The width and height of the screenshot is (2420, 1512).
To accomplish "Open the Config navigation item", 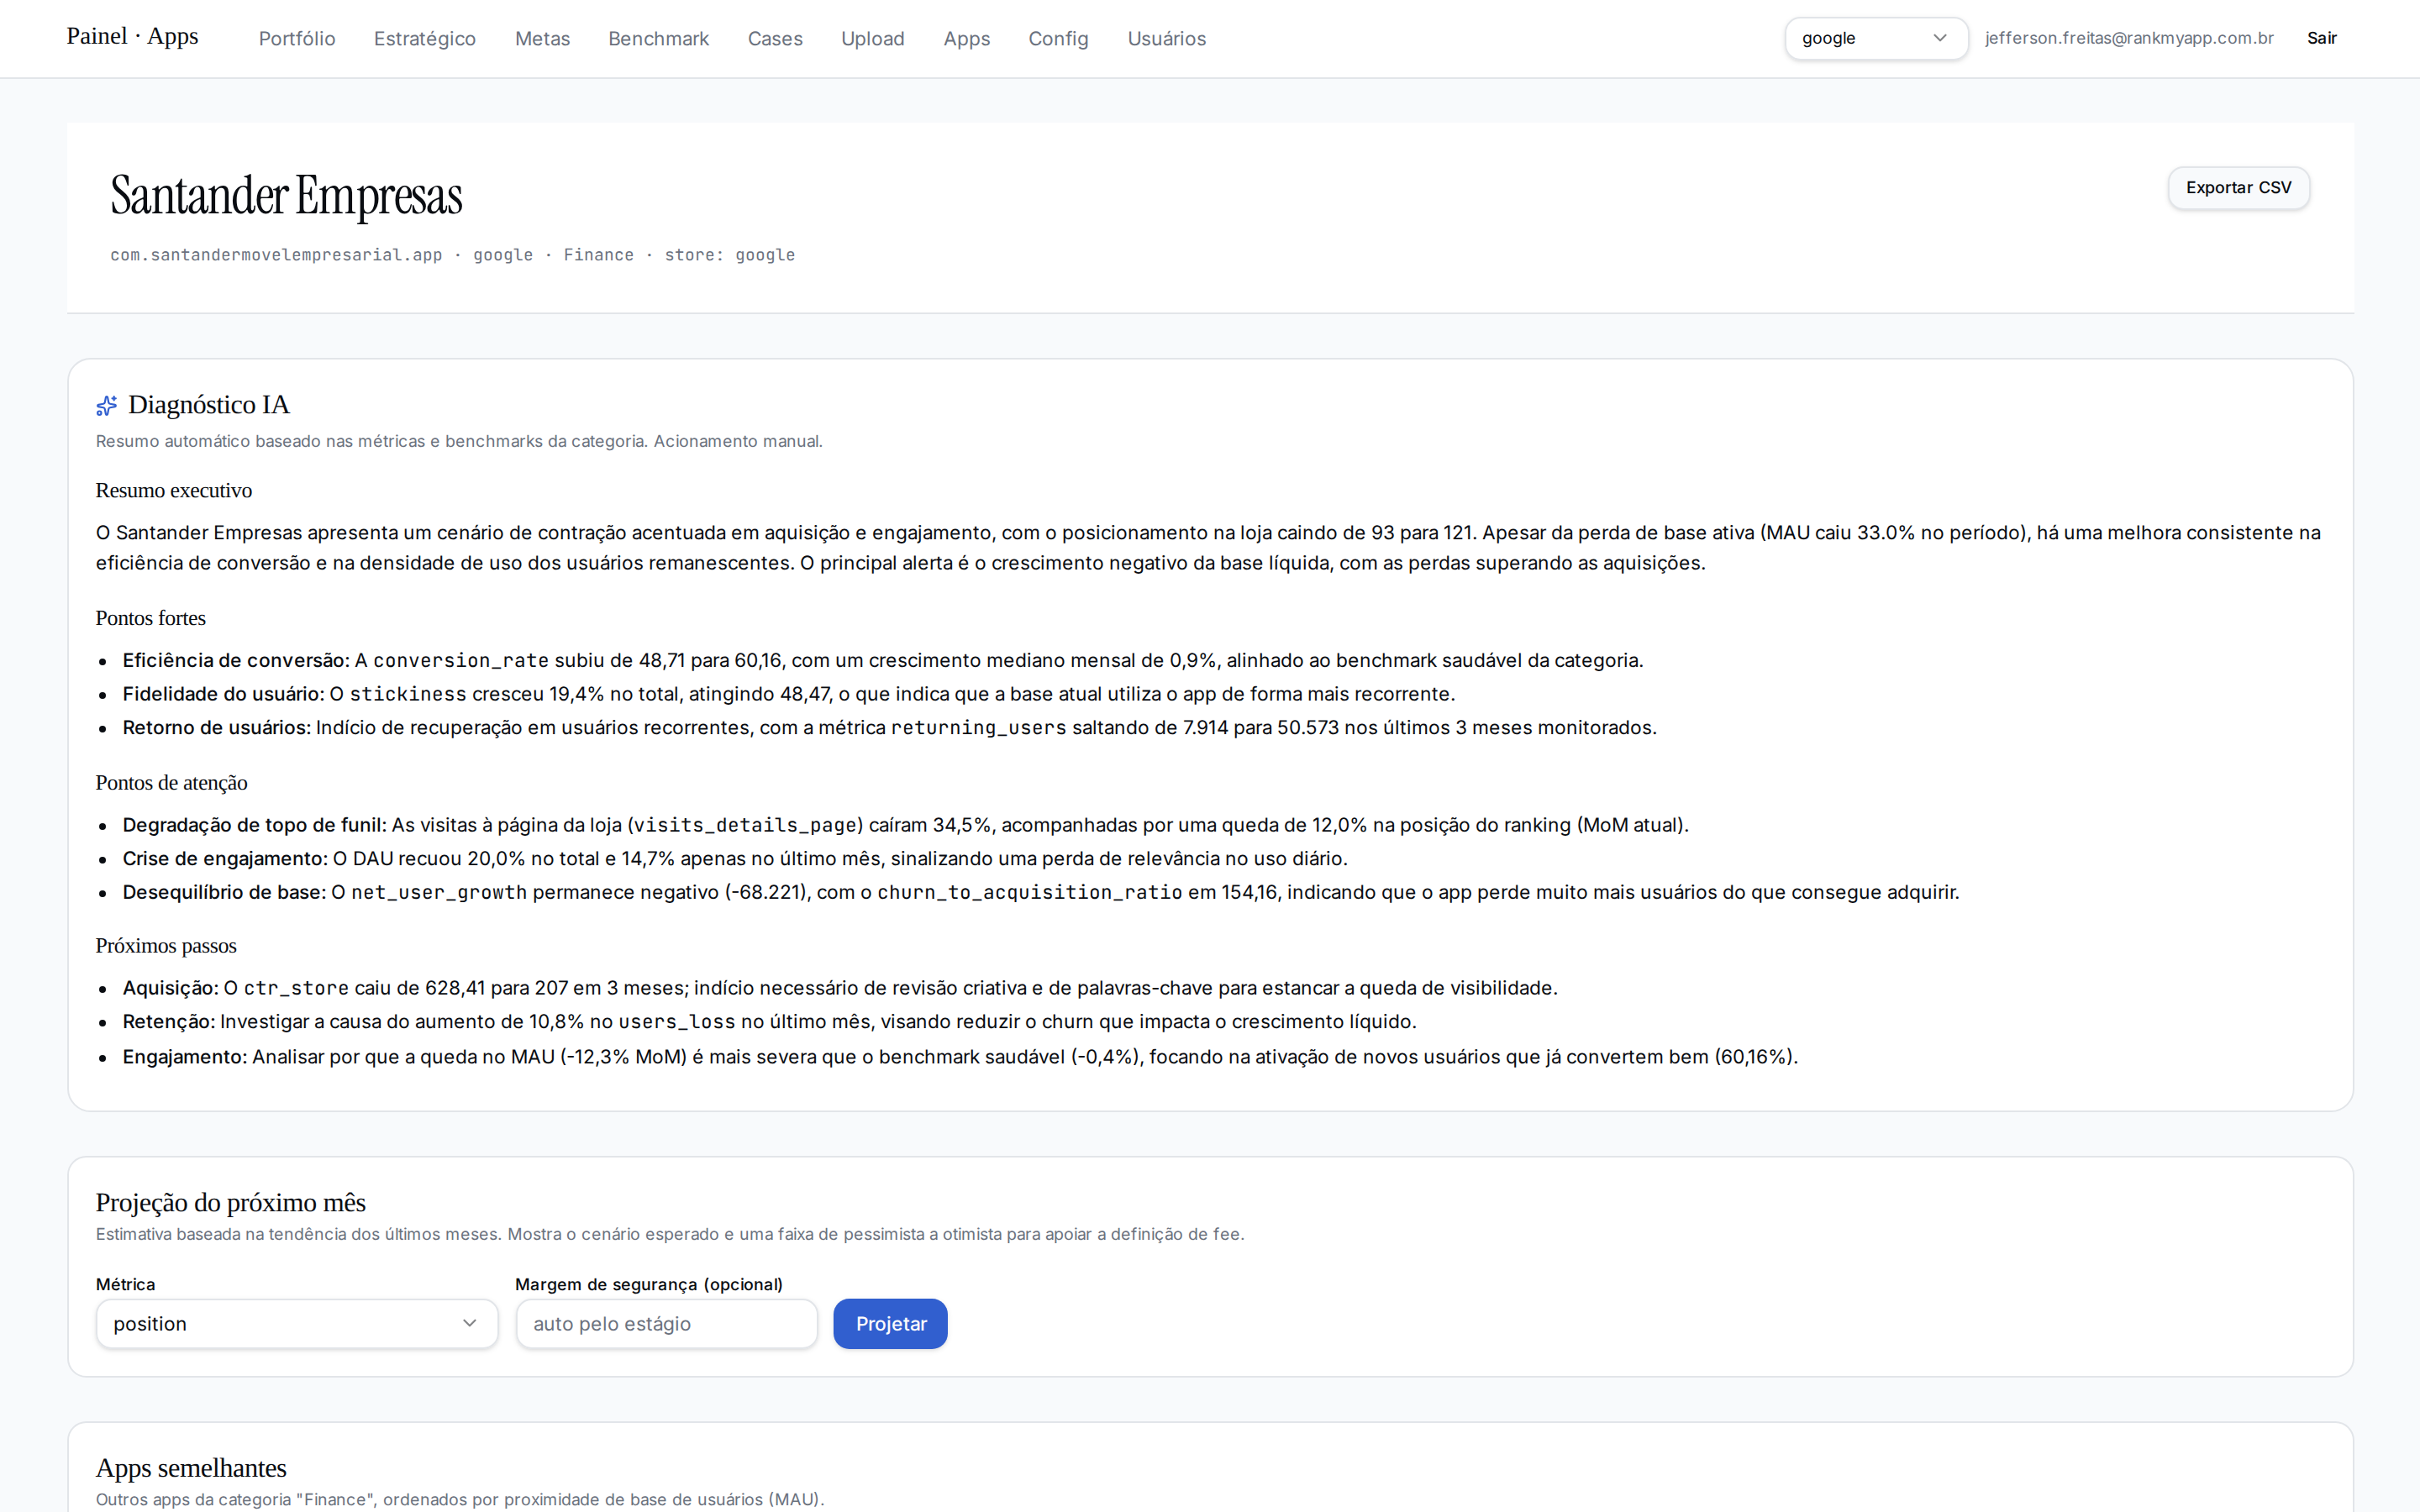I will coord(1058,38).
